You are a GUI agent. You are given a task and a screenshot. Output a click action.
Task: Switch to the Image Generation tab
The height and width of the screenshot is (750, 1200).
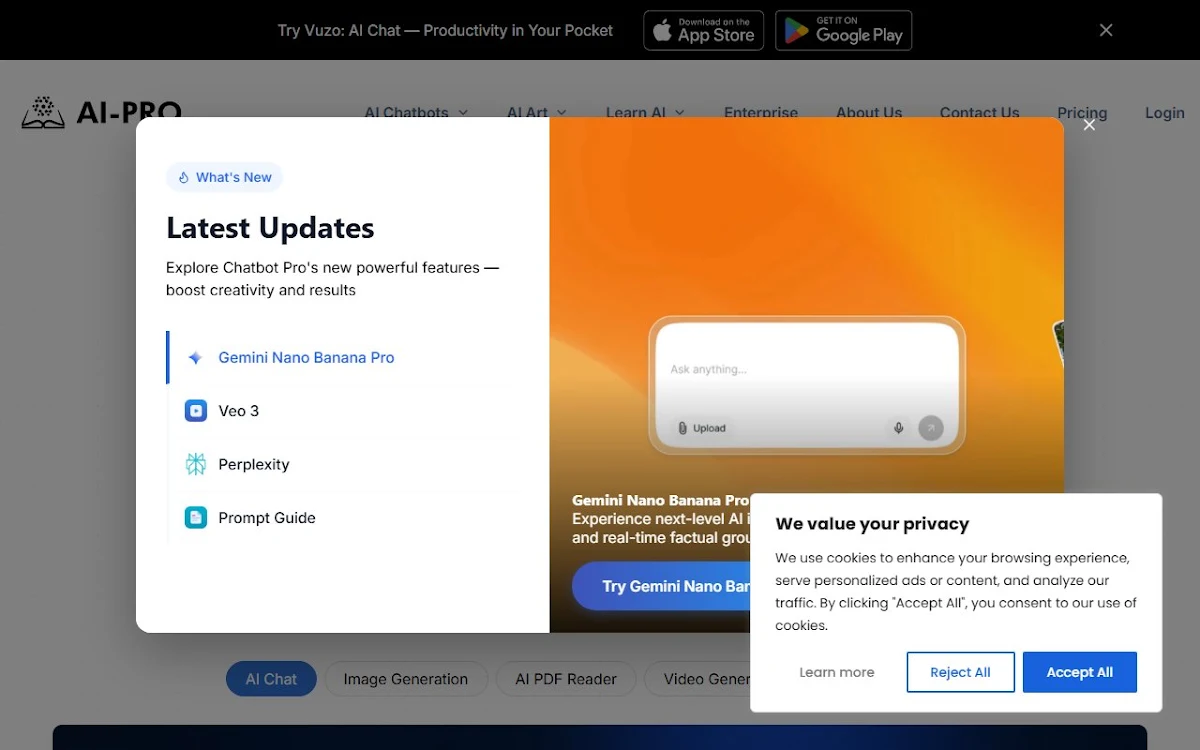(406, 679)
